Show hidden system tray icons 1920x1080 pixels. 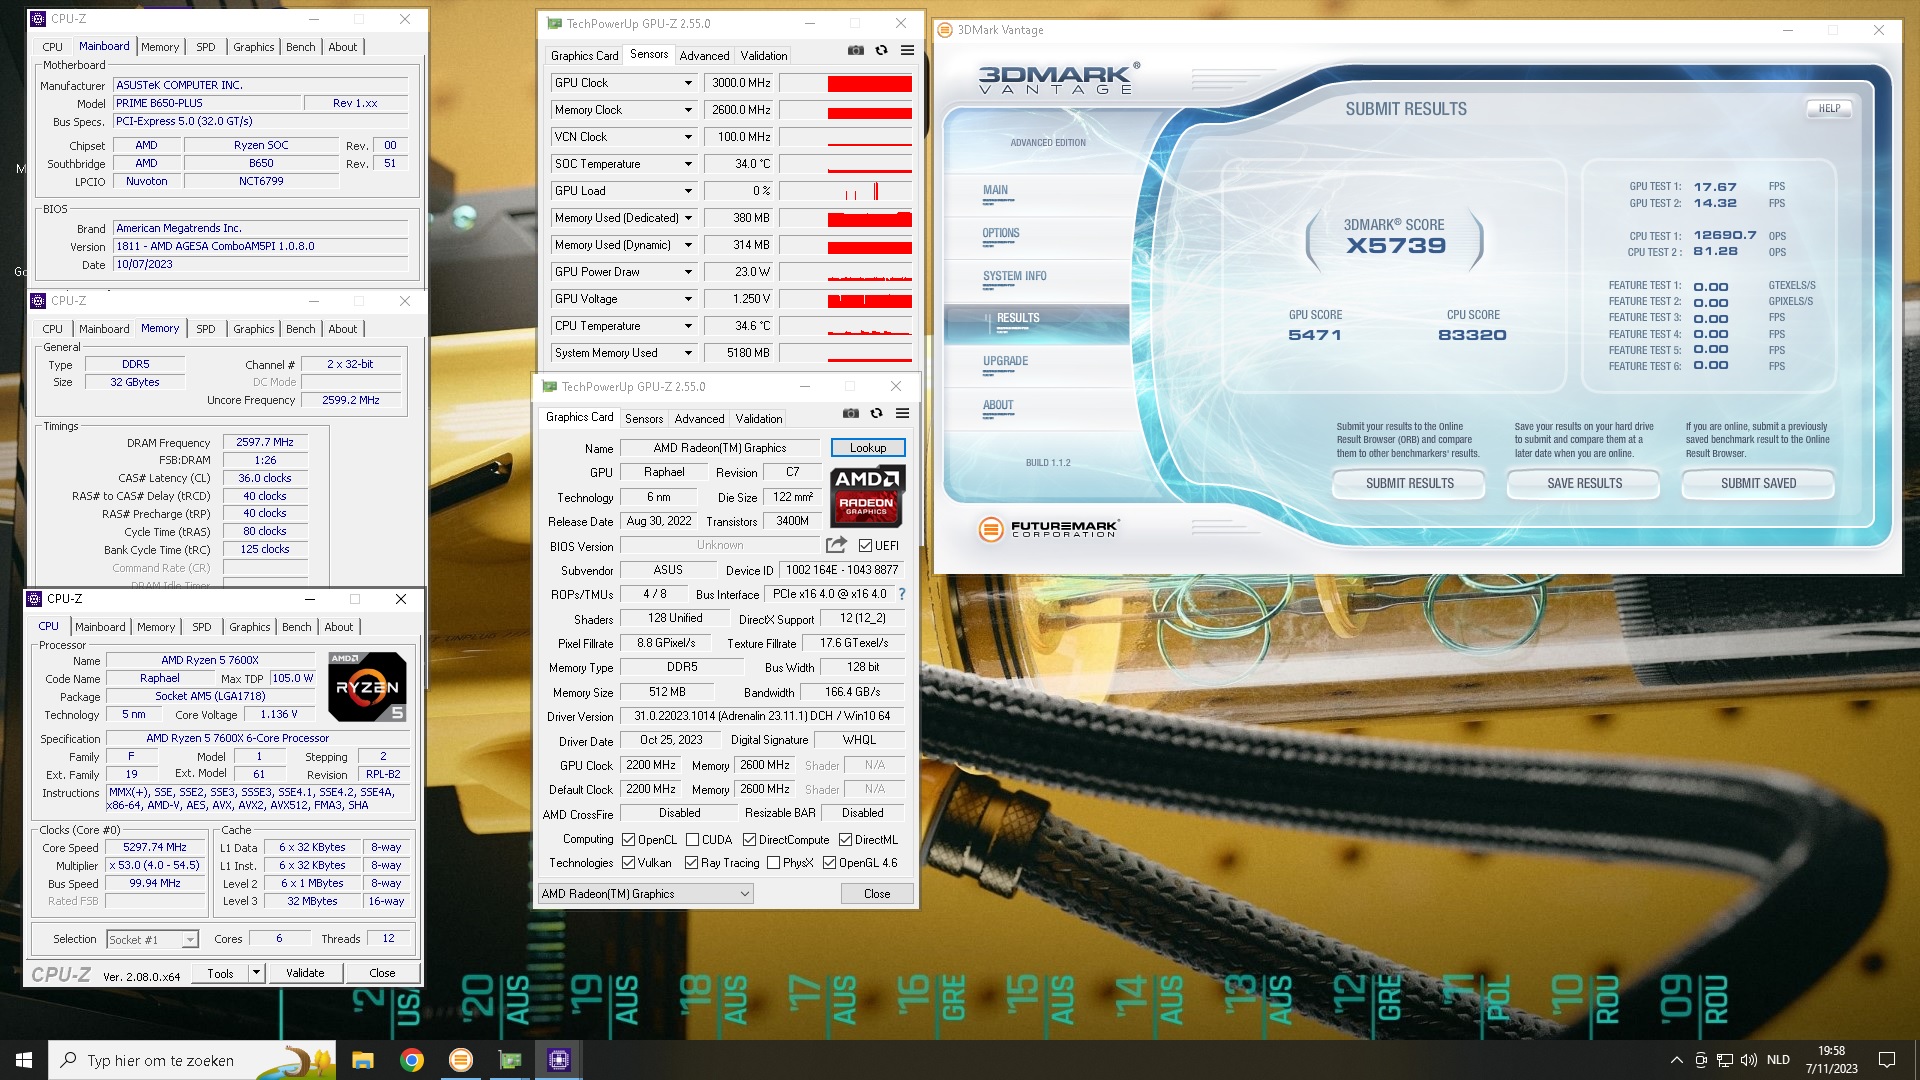(x=1676, y=1060)
